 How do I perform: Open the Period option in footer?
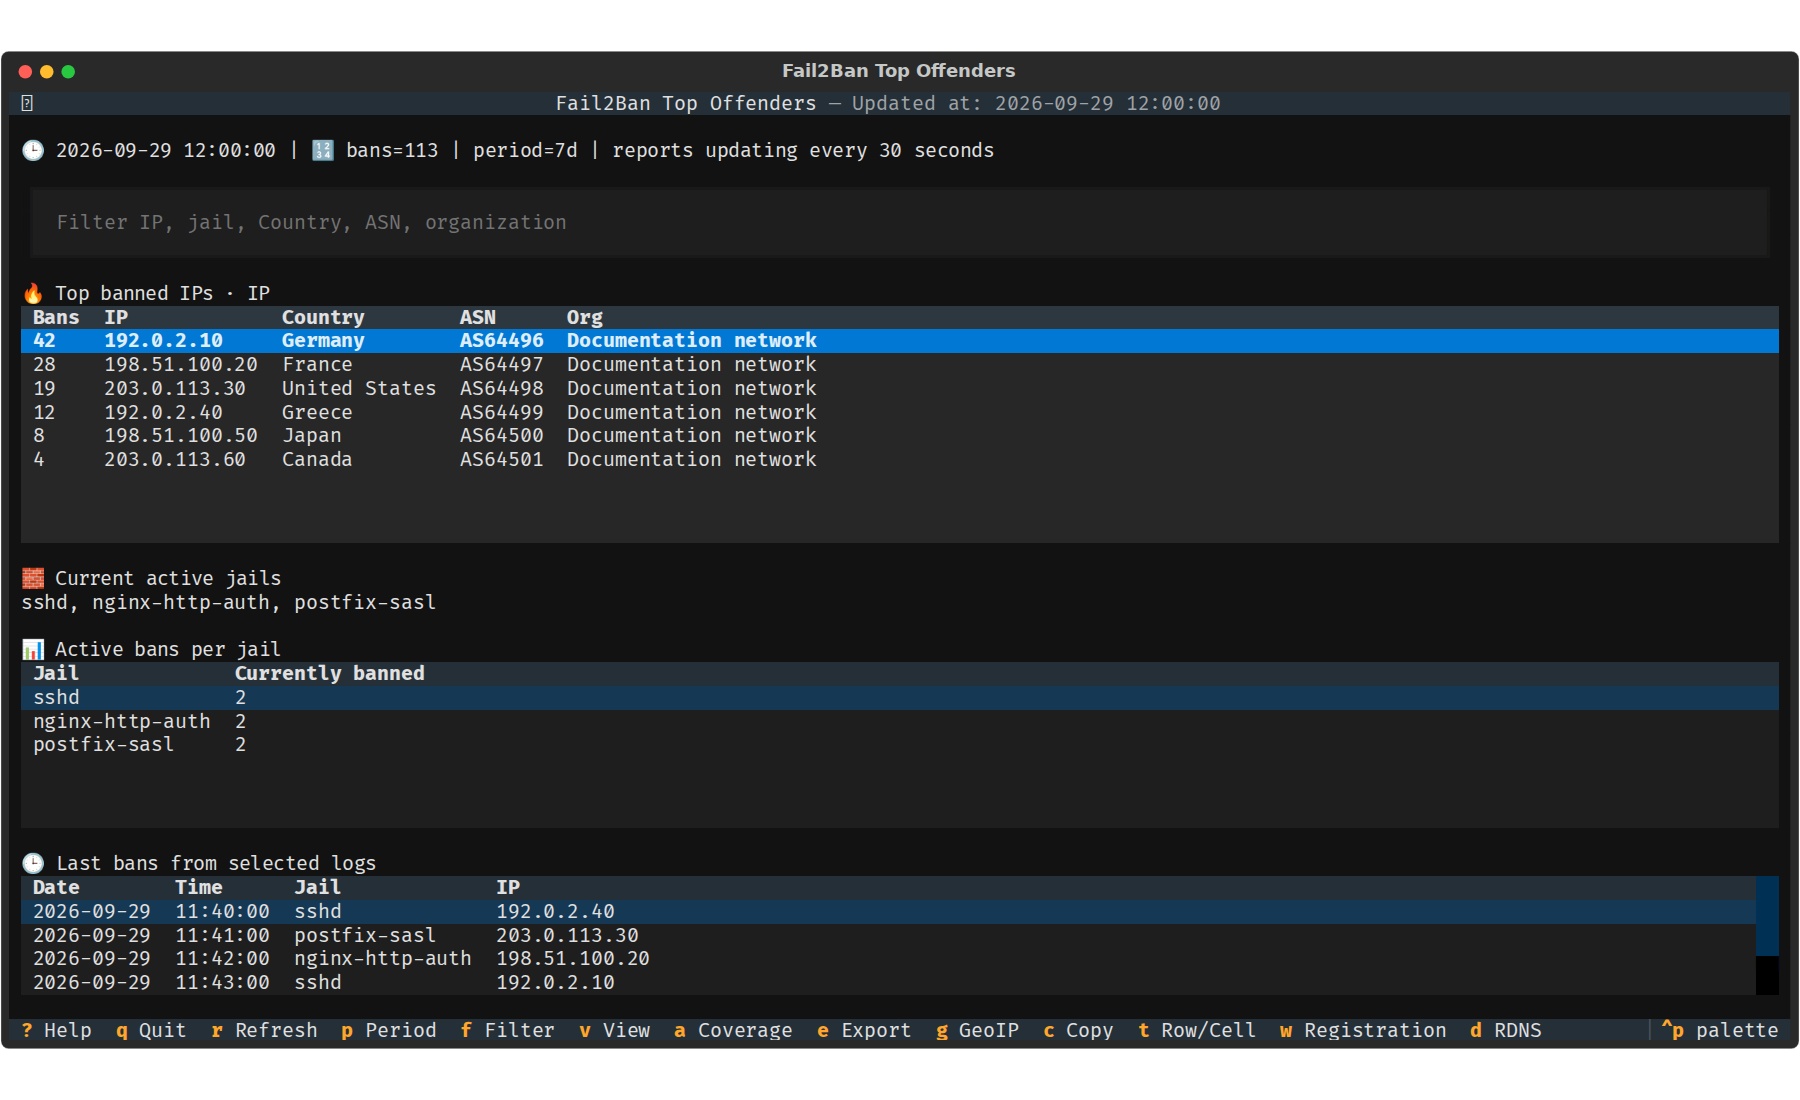[389, 1030]
